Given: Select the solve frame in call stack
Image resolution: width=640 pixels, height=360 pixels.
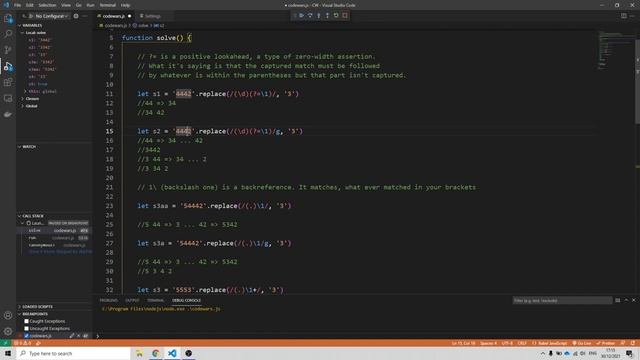Looking at the screenshot, I should (54, 231).
